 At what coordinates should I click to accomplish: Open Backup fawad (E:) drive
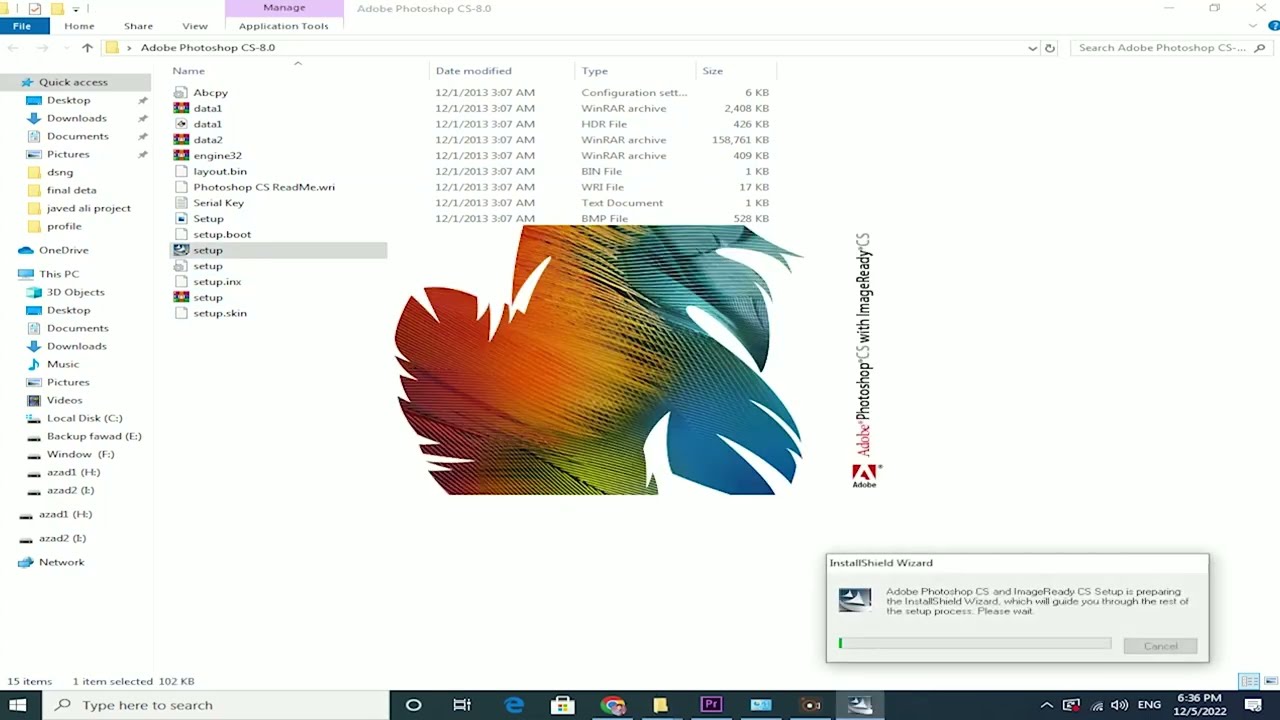point(94,436)
